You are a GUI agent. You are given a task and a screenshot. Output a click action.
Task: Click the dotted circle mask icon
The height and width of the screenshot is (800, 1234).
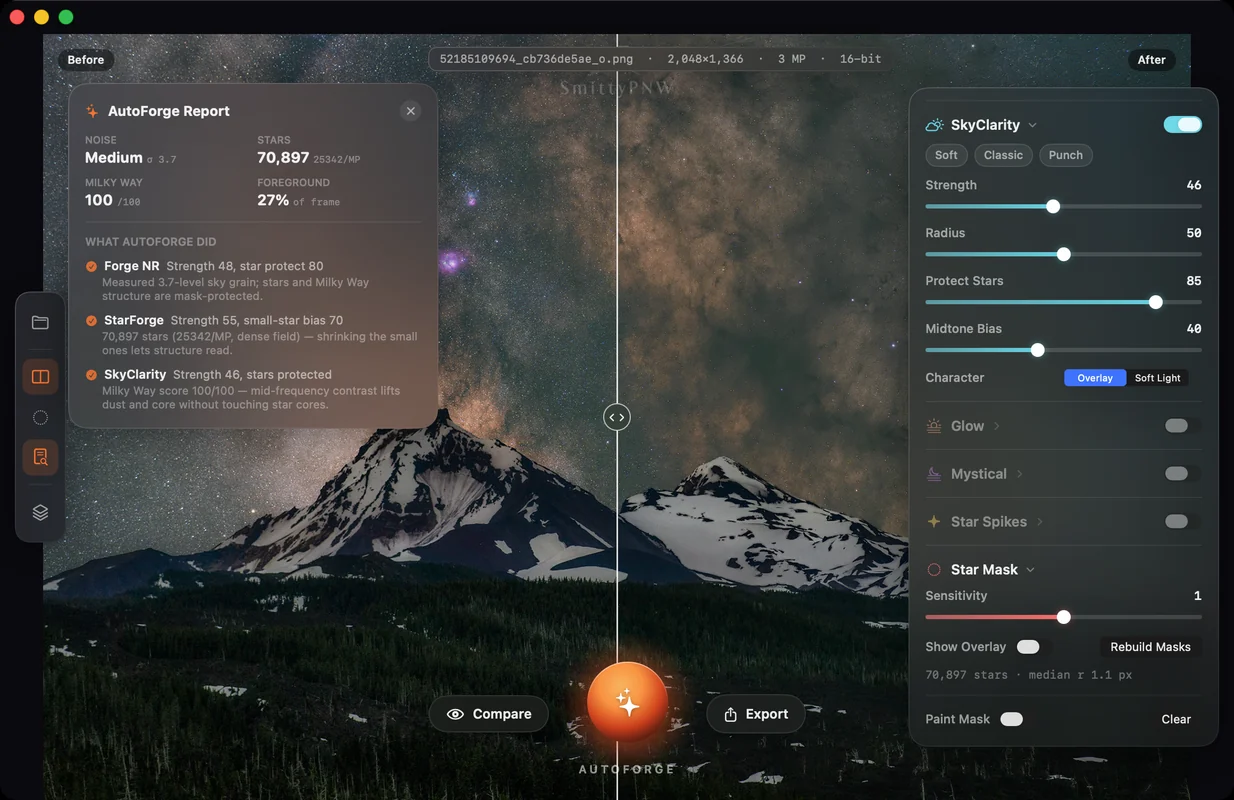point(40,418)
